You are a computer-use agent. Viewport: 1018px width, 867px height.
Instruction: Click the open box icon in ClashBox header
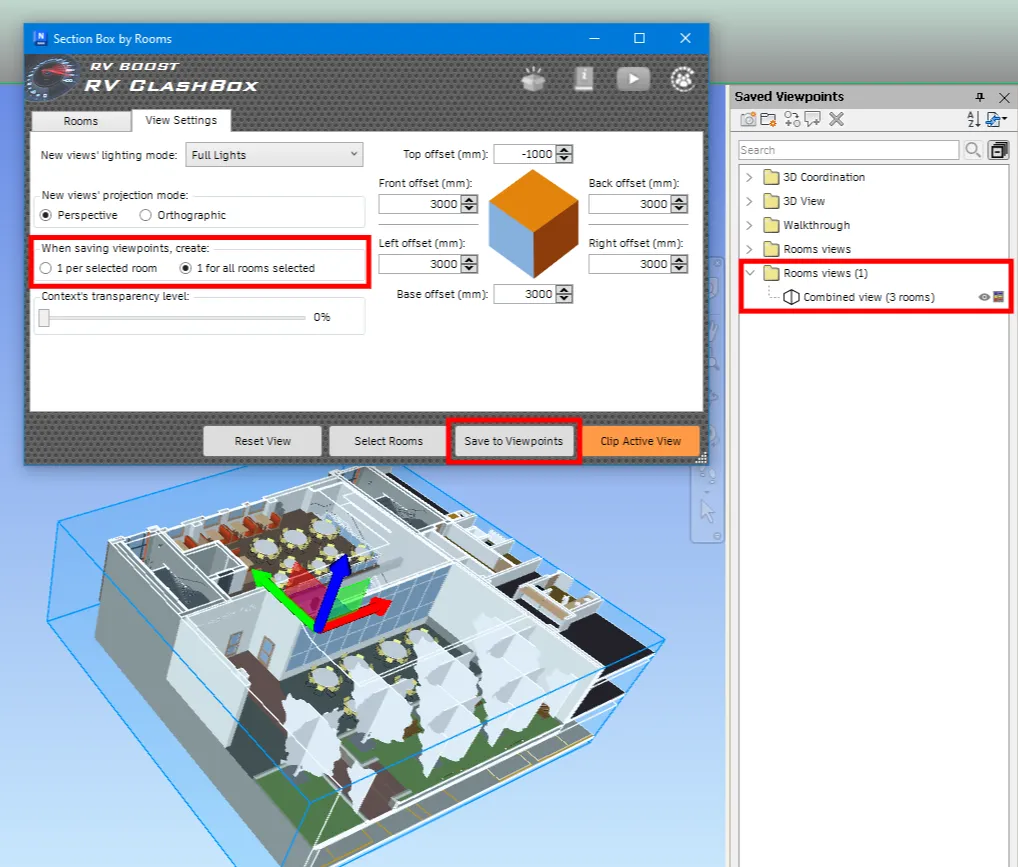tap(534, 79)
